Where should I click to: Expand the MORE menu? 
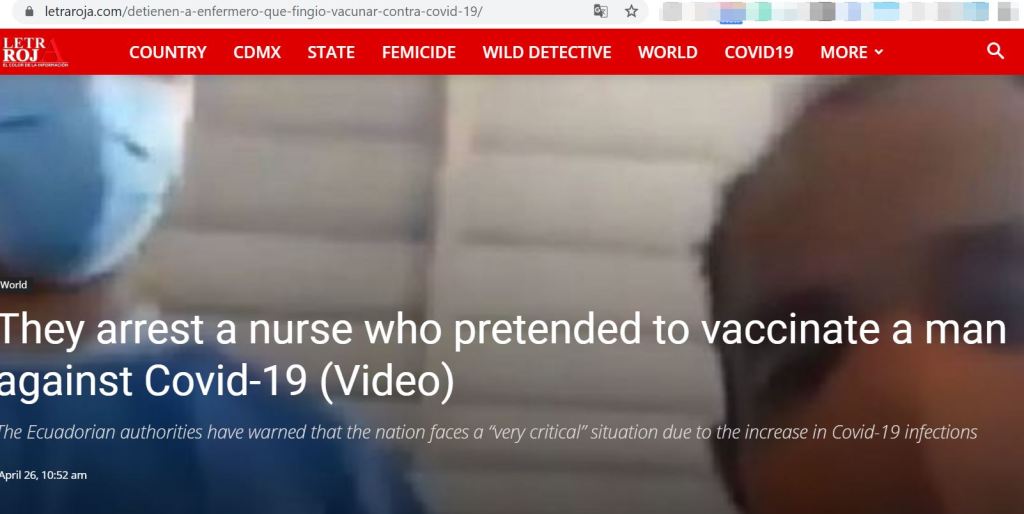point(852,52)
